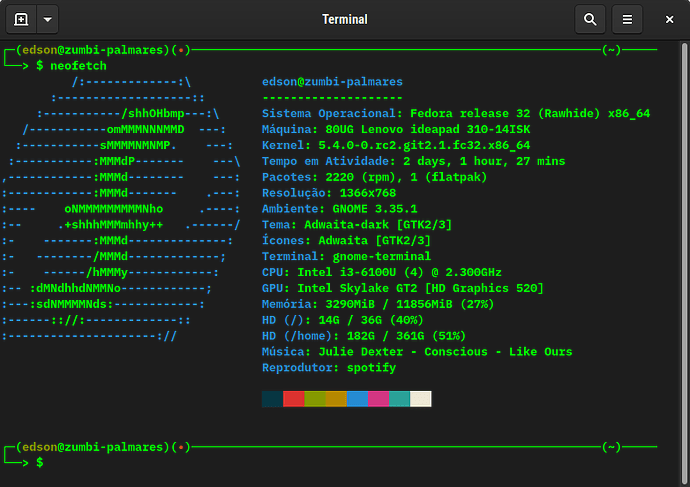This screenshot has width=690, height=487.
Task: Click the Tempo em Atividade line
Action: point(413,161)
